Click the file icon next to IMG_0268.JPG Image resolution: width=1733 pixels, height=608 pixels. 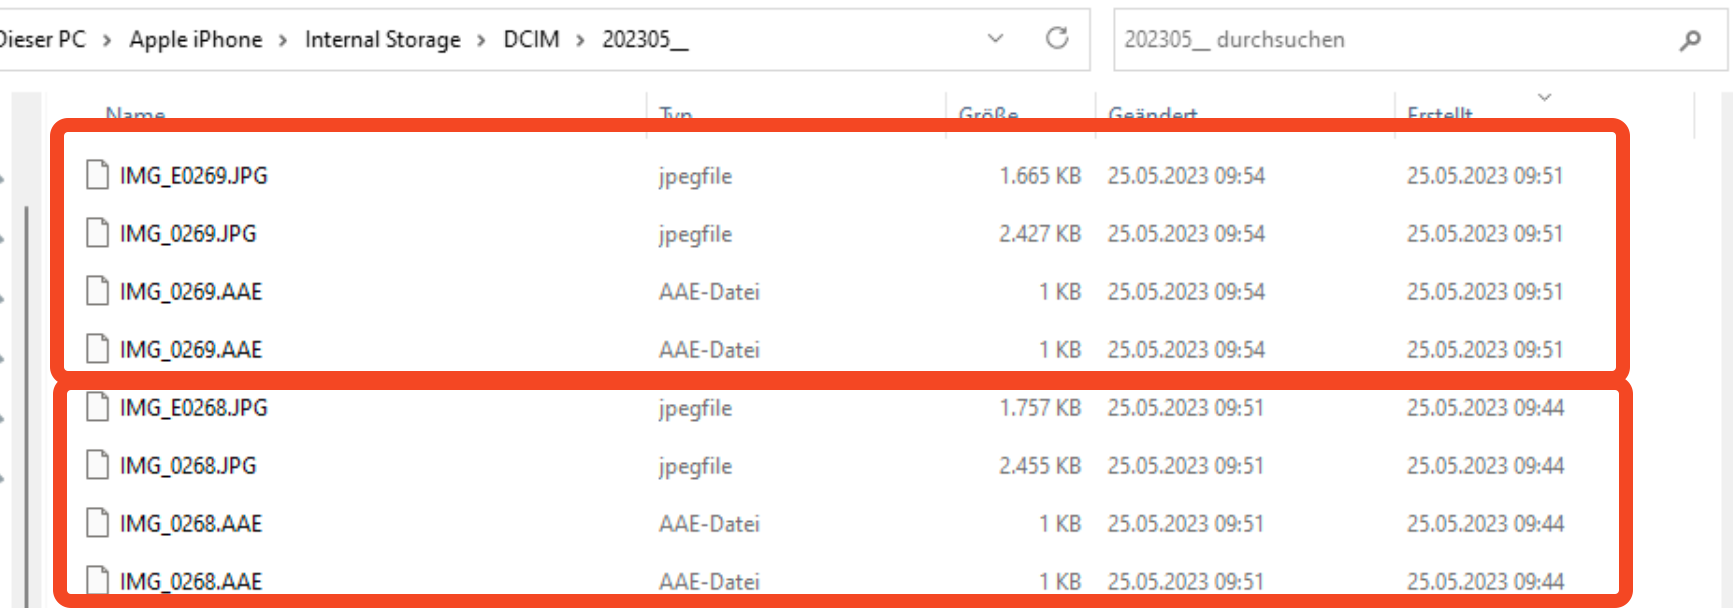click(97, 465)
